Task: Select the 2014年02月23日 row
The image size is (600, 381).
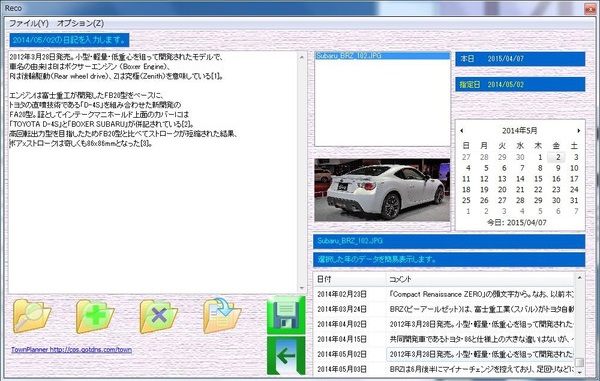Action: (x=443, y=294)
